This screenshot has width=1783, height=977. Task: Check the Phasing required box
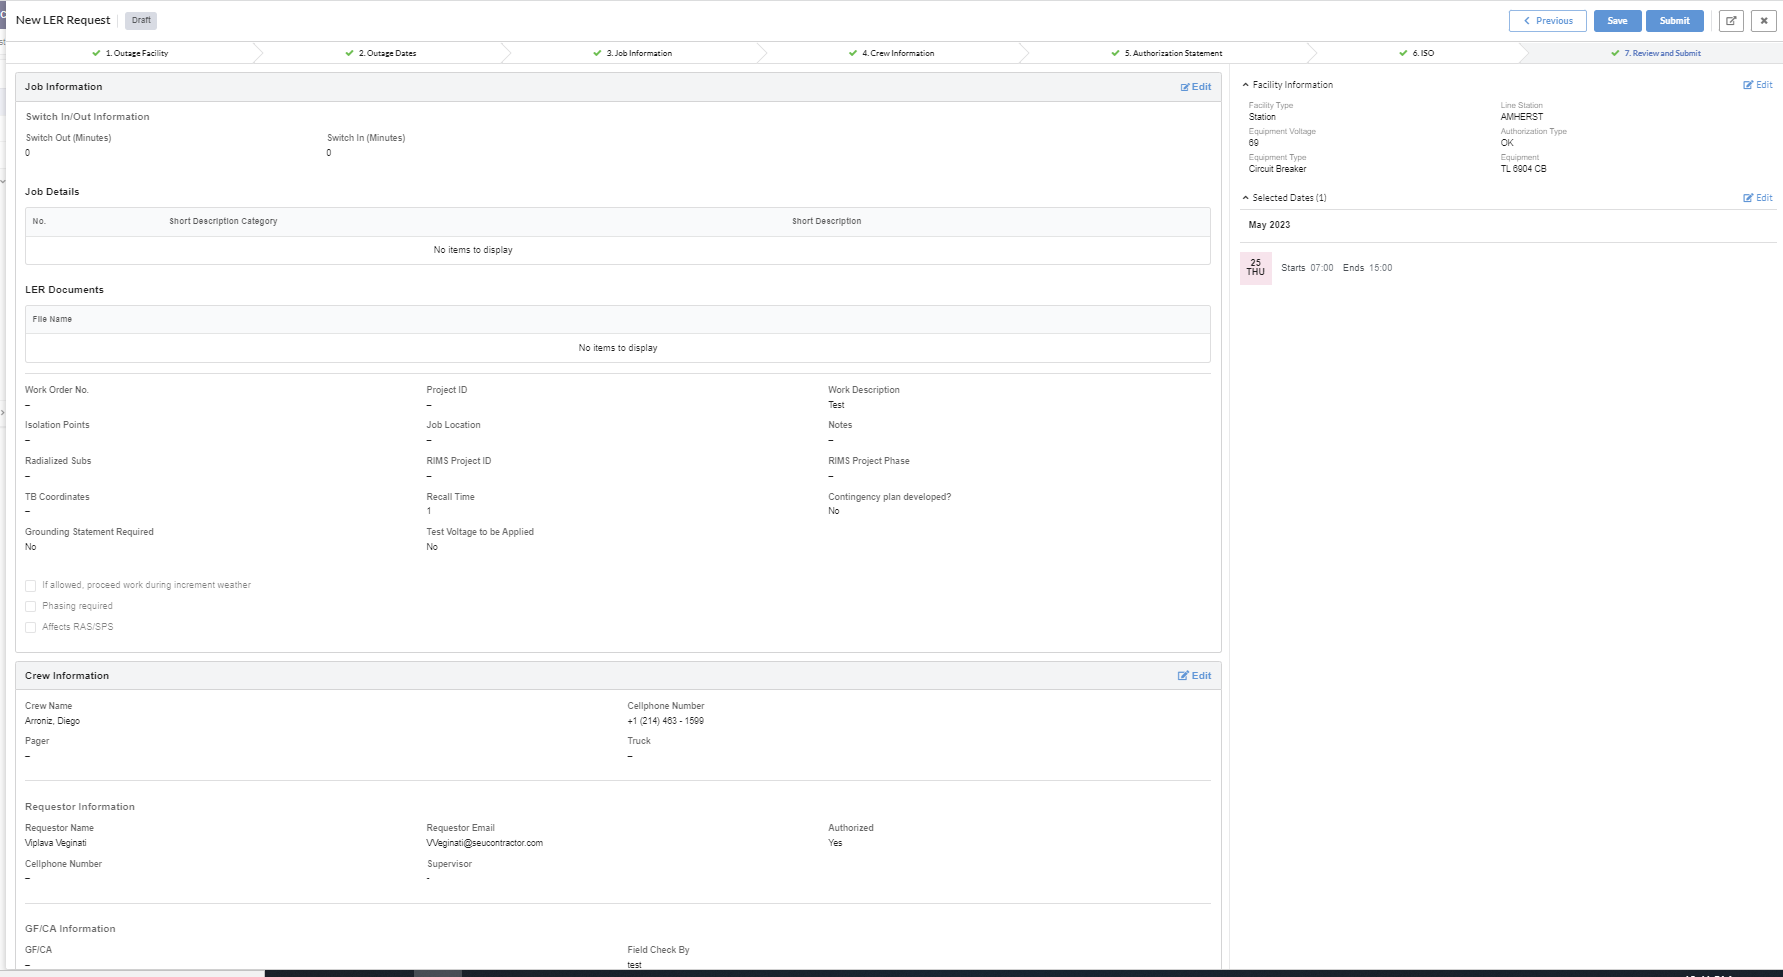(x=31, y=607)
